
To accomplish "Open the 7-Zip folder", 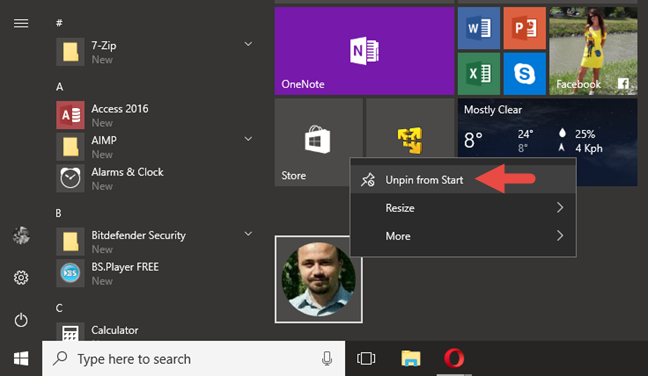I will pyautogui.click(x=156, y=52).
